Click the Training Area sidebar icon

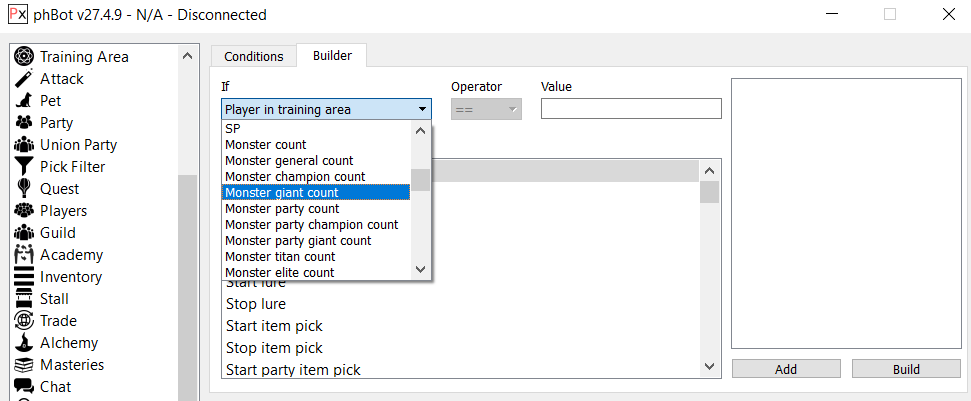[x=24, y=57]
